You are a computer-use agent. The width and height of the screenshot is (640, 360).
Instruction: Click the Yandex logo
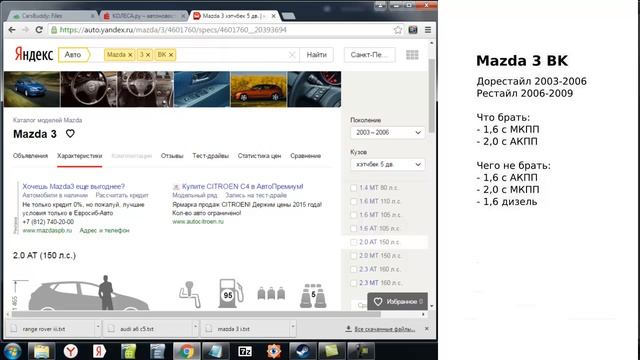[34, 54]
